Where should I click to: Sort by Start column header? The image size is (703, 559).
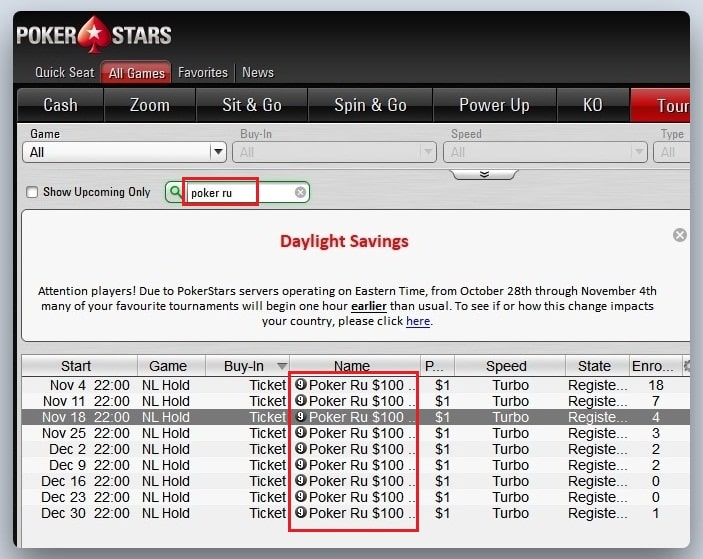click(79, 366)
